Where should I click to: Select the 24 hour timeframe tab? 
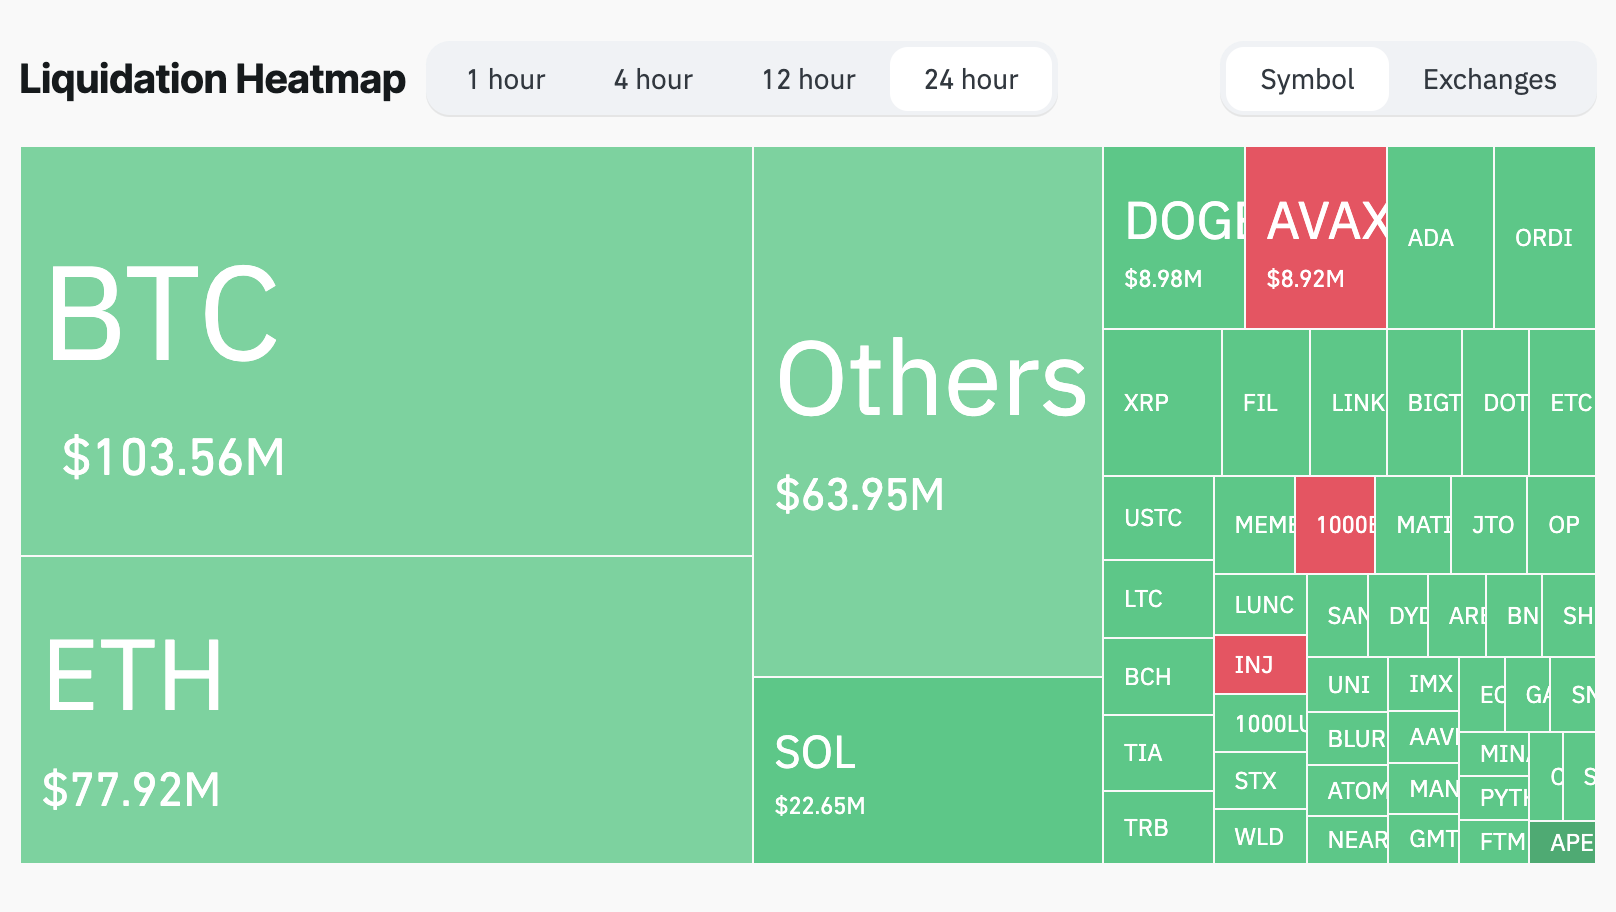[x=971, y=79]
